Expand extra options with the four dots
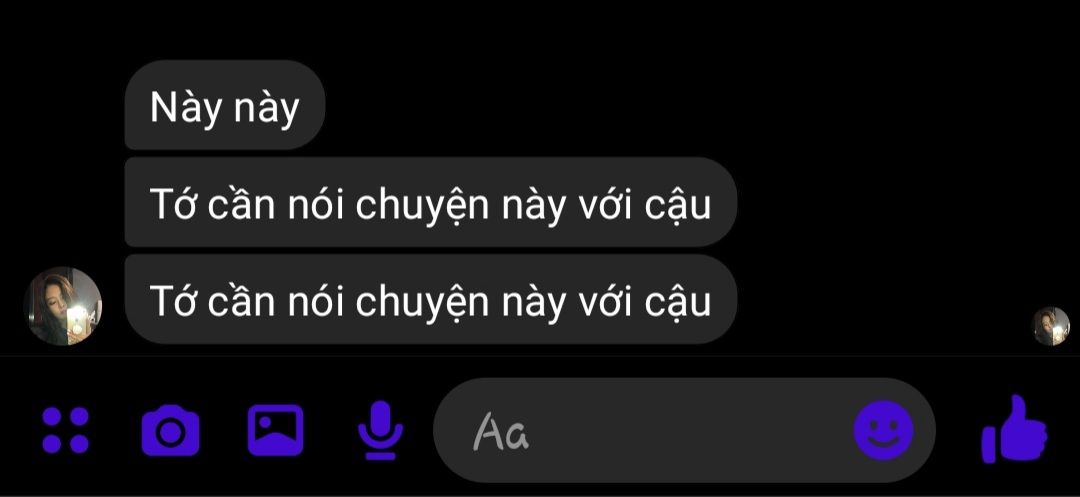Viewport: 1080px width, 497px height. (x=65, y=430)
